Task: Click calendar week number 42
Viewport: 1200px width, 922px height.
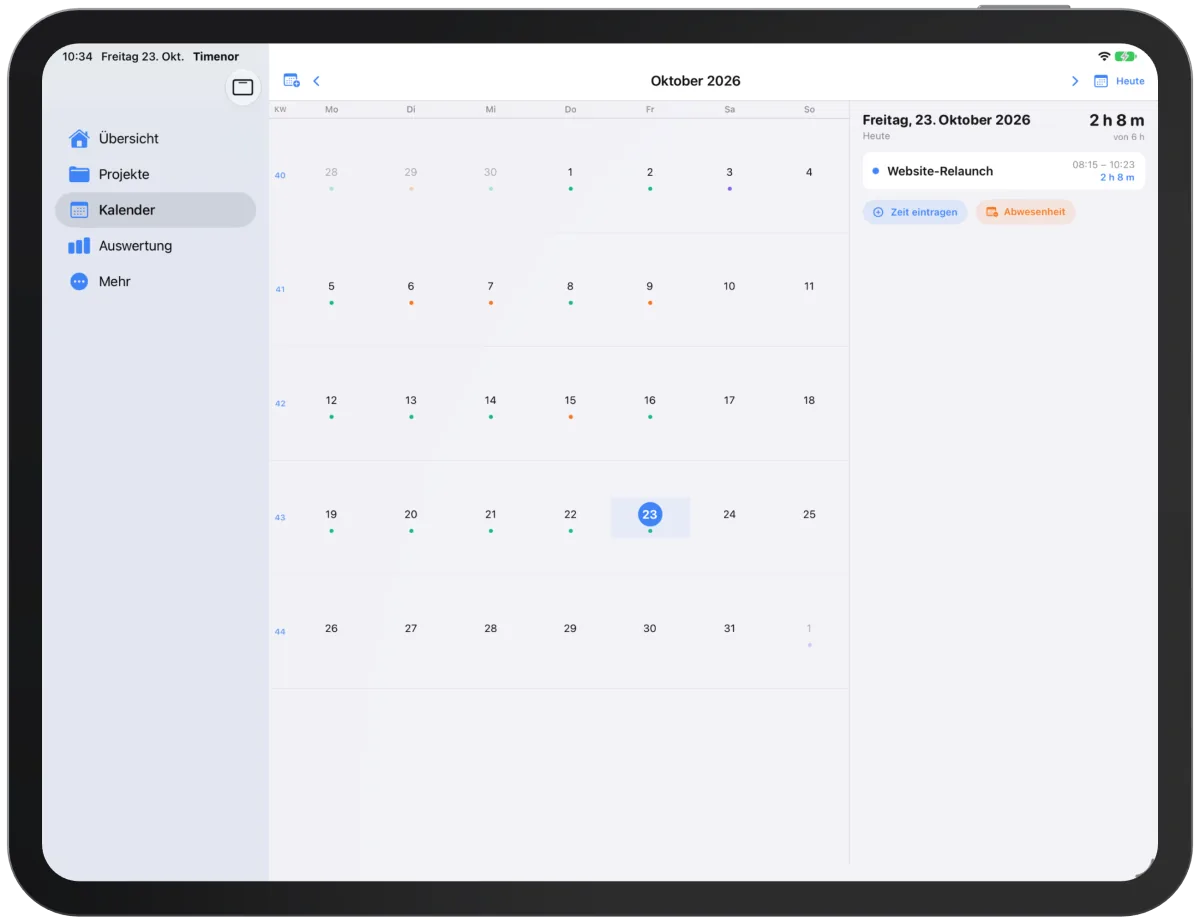Action: click(280, 404)
